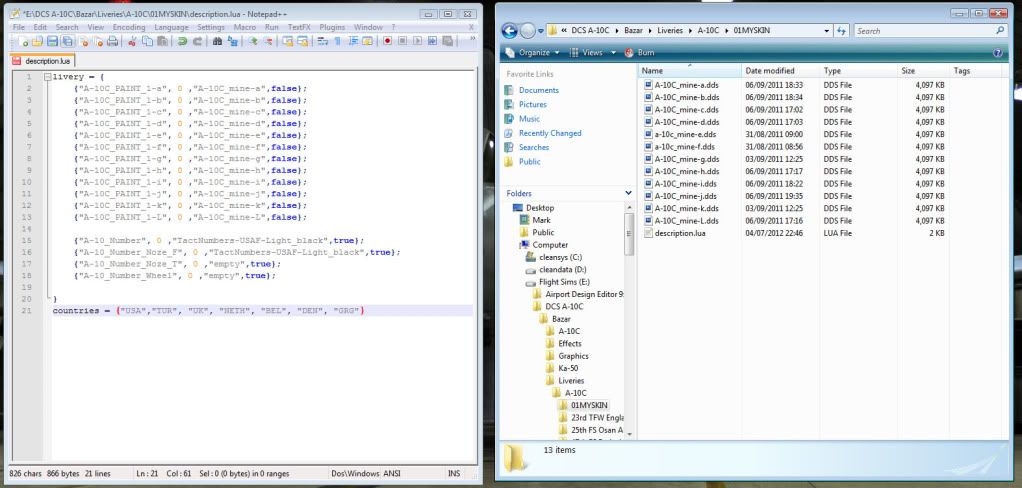Open the Encoding menu
The height and width of the screenshot is (488, 1022).
[129, 27]
